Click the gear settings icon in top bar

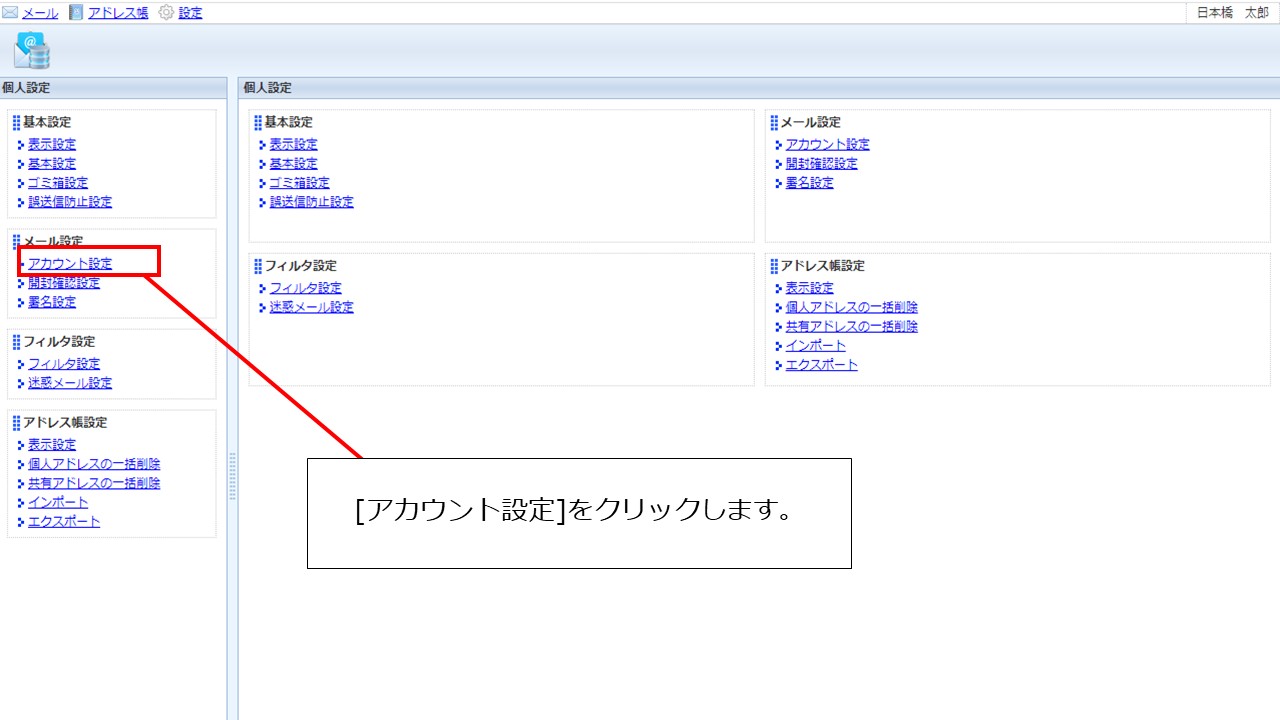tap(166, 13)
